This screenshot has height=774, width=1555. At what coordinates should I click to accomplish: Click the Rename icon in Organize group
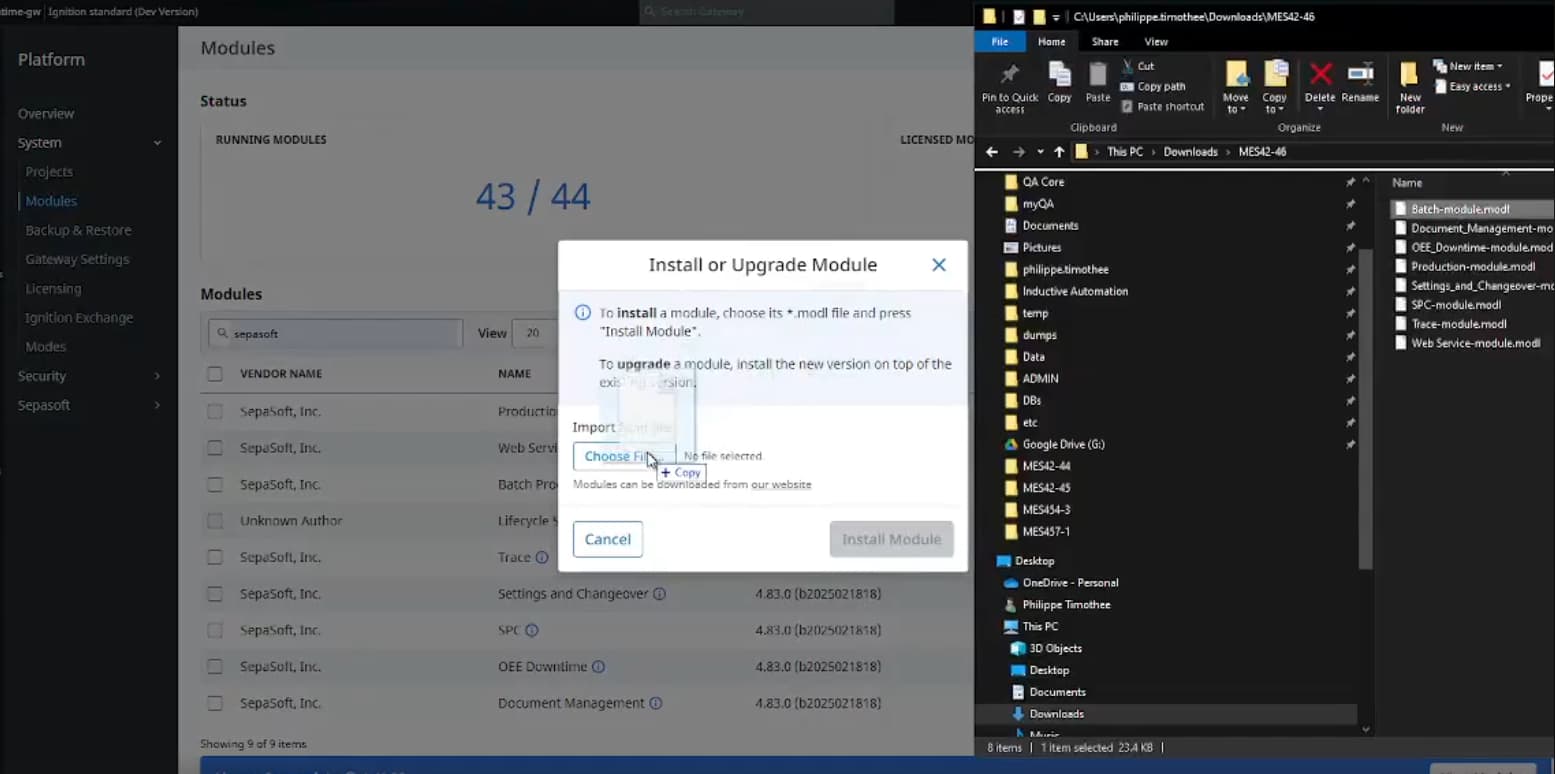click(x=1360, y=73)
